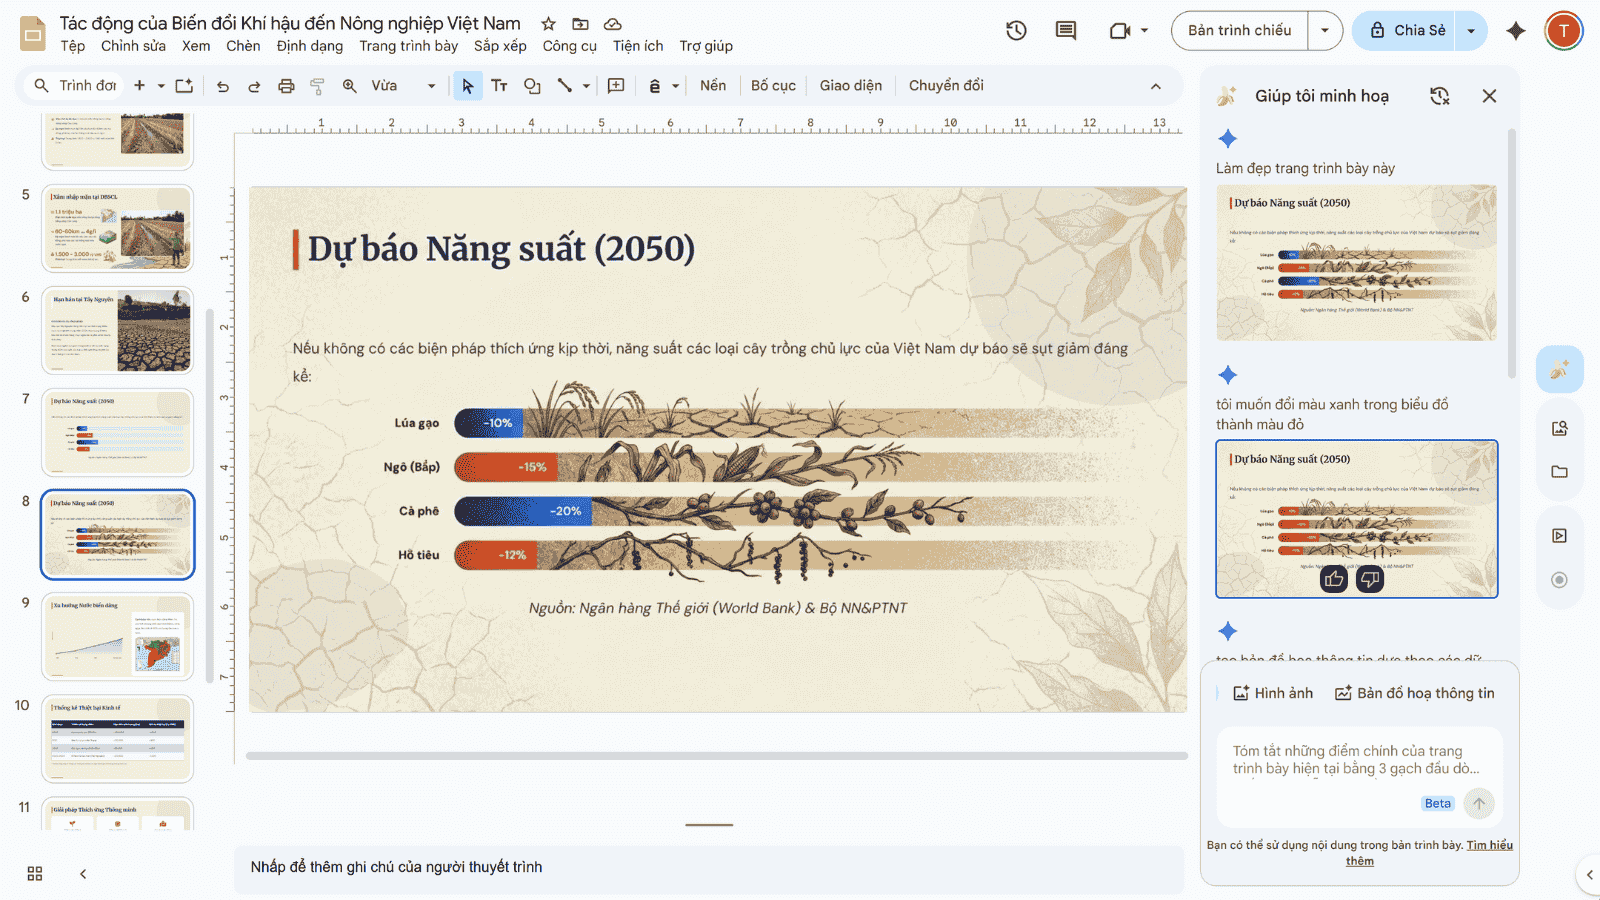1600x900 pixels.
Task: Open grid view of slides
Action: pos(35,873)
